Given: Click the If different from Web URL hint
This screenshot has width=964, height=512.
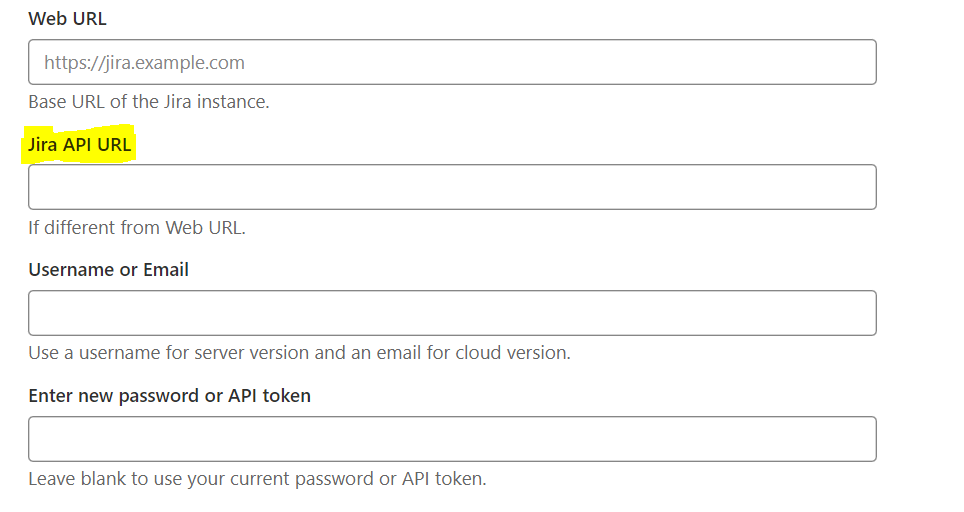Looking at the screenshot, I should click(136, 227).
